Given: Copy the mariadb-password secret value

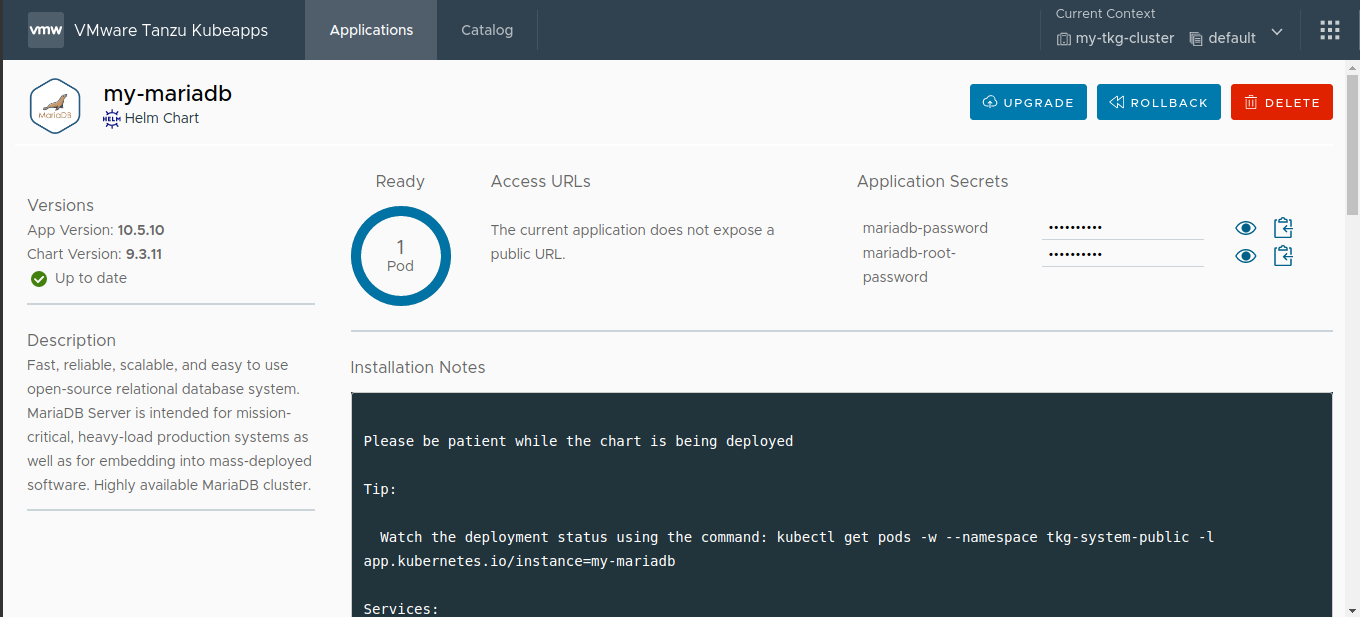Looking at the screenshot, I should [x=1283, y=227].
